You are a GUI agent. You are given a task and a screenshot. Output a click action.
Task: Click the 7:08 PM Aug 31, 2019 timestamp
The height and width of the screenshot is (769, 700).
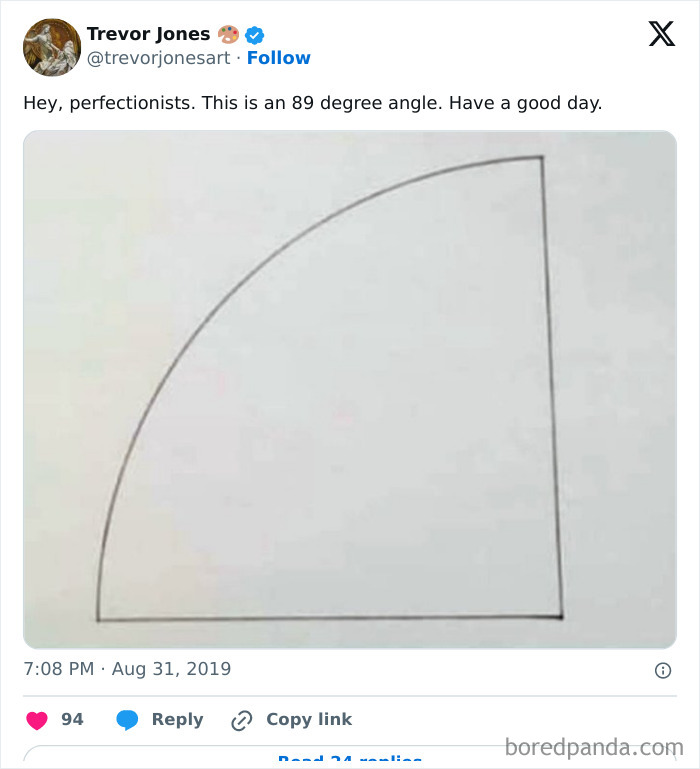click(127, 669)
